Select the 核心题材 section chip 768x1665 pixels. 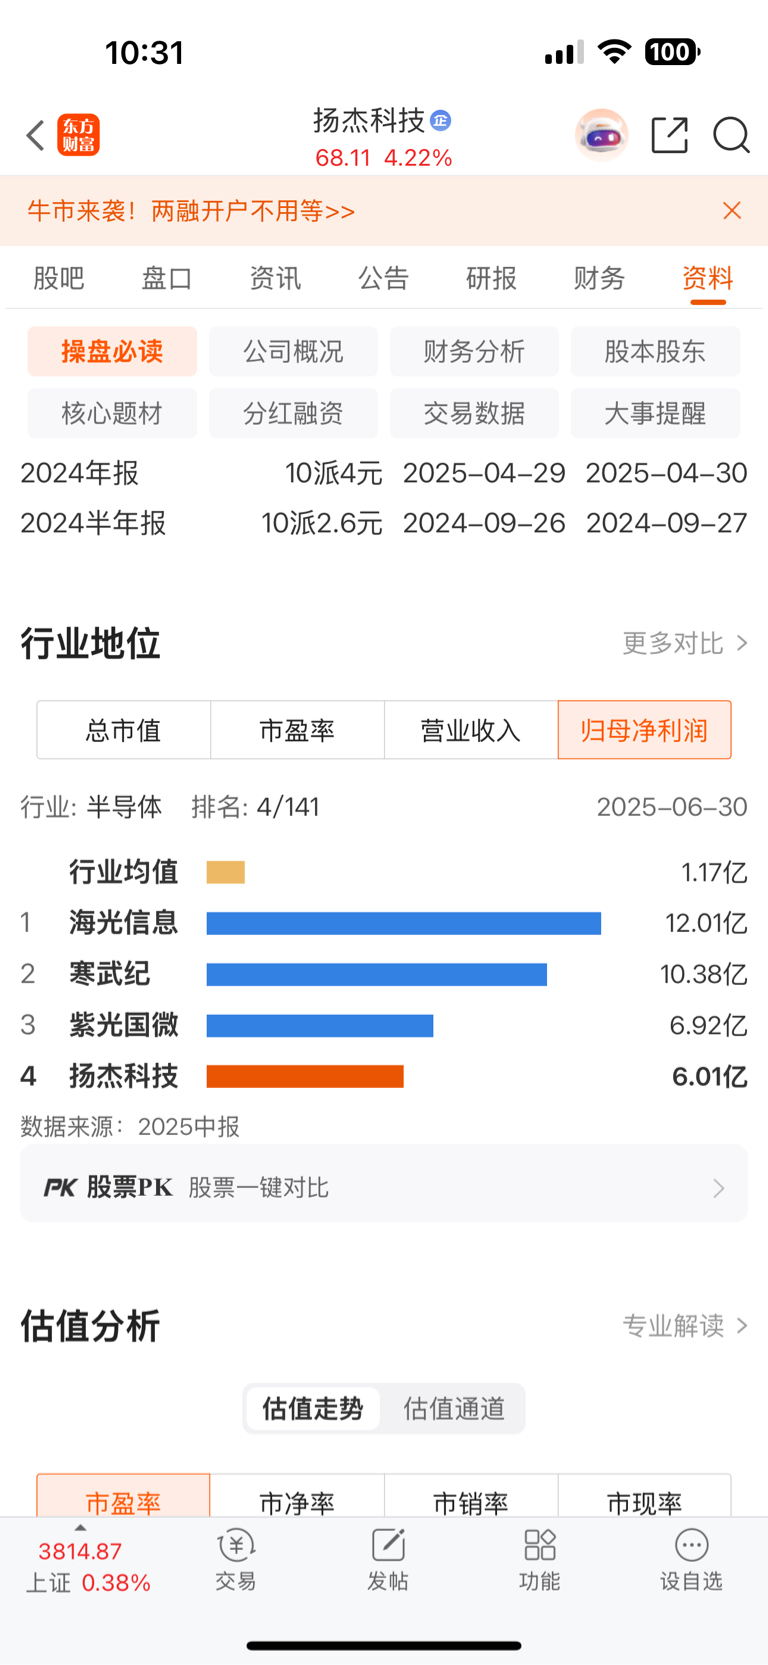[112, 413]
